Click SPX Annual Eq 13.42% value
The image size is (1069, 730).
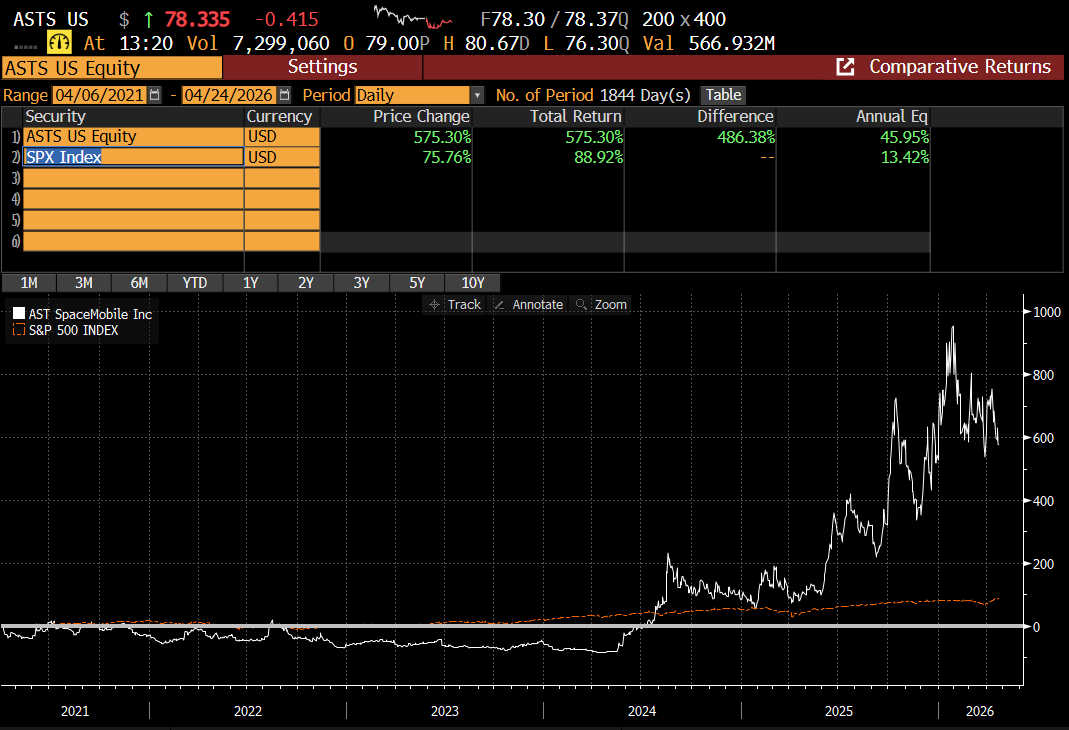pyautogui.click(x=905, y=157)
